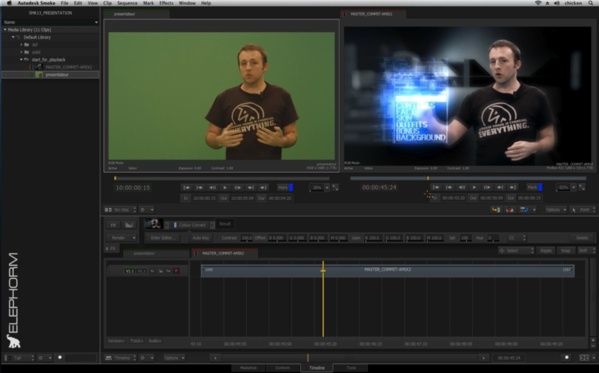Go to end of source viewer clip
The image size is (599, 373).
[263, 188]
